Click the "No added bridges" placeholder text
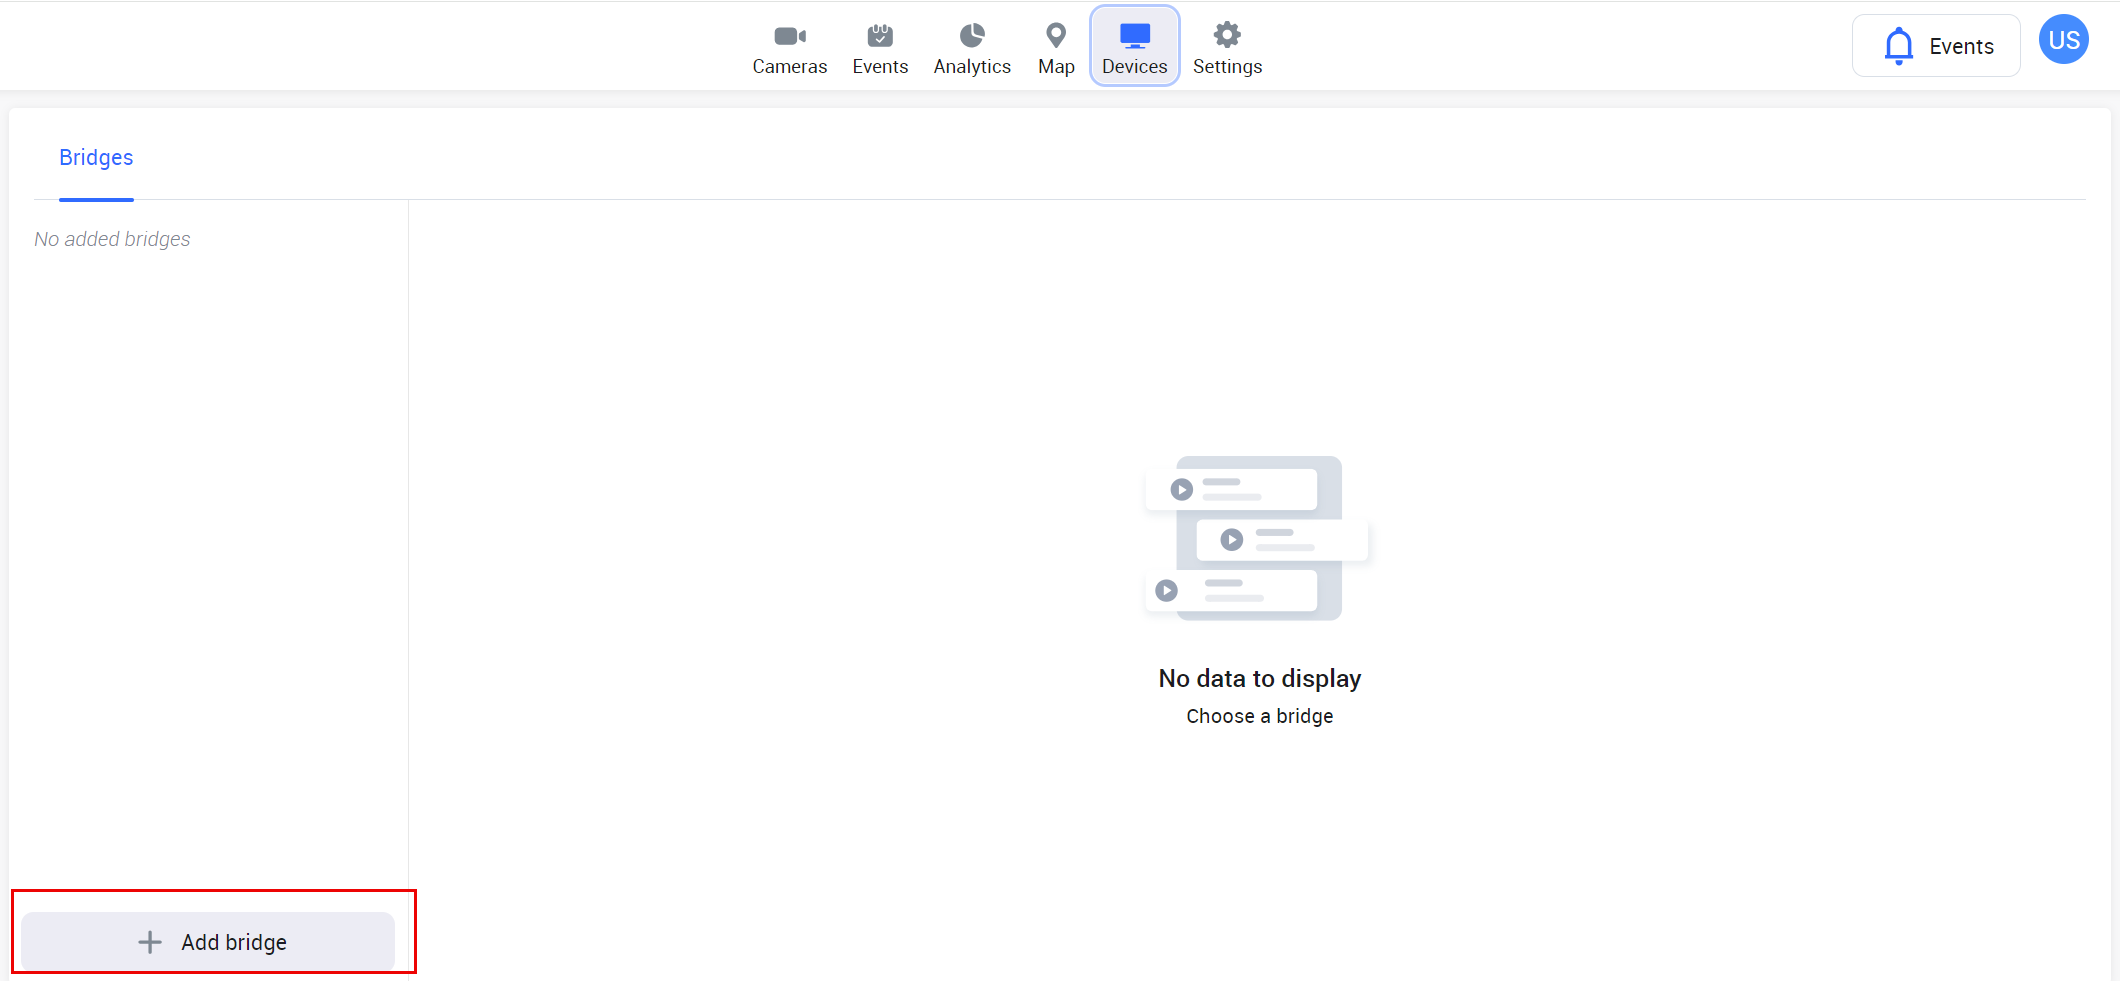Image resolution: width=2120 pixels, height=981 pixels. (112, 239)
